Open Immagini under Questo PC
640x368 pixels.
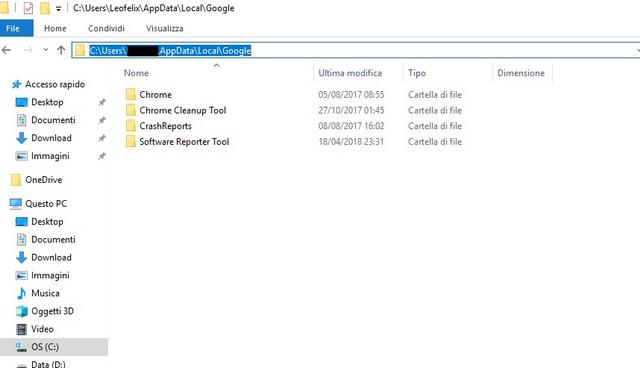[50, 275]
